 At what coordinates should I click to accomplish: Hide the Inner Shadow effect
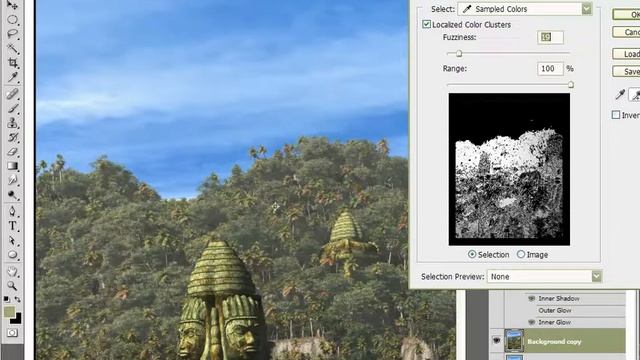pyautogui.click(x=531, y=299)
